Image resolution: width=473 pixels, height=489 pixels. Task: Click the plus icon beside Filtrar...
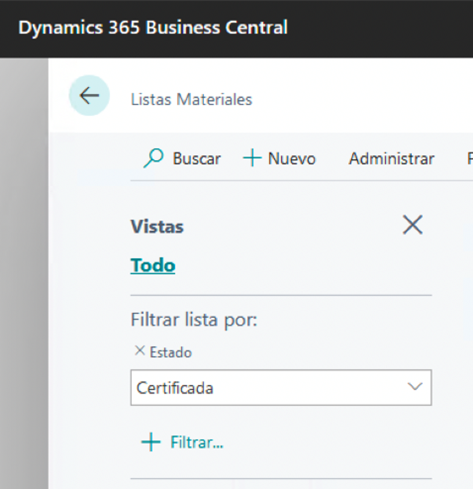click(151, 442)
